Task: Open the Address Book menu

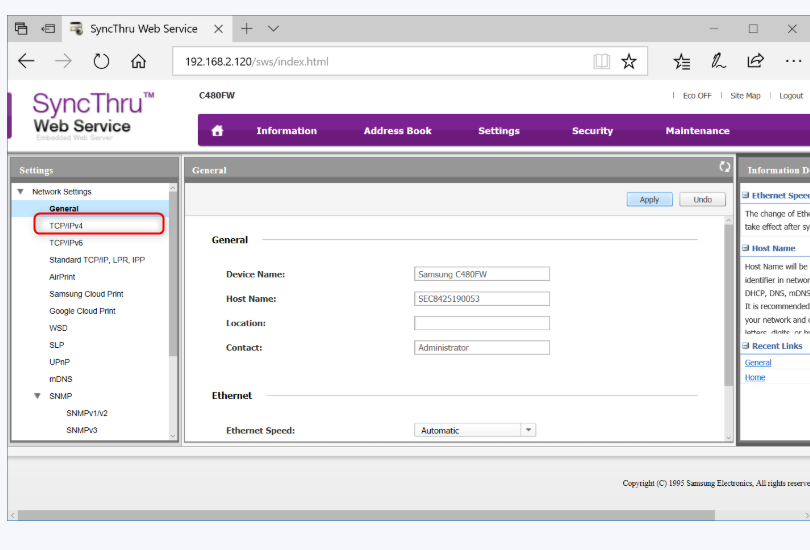Action: 397,131
